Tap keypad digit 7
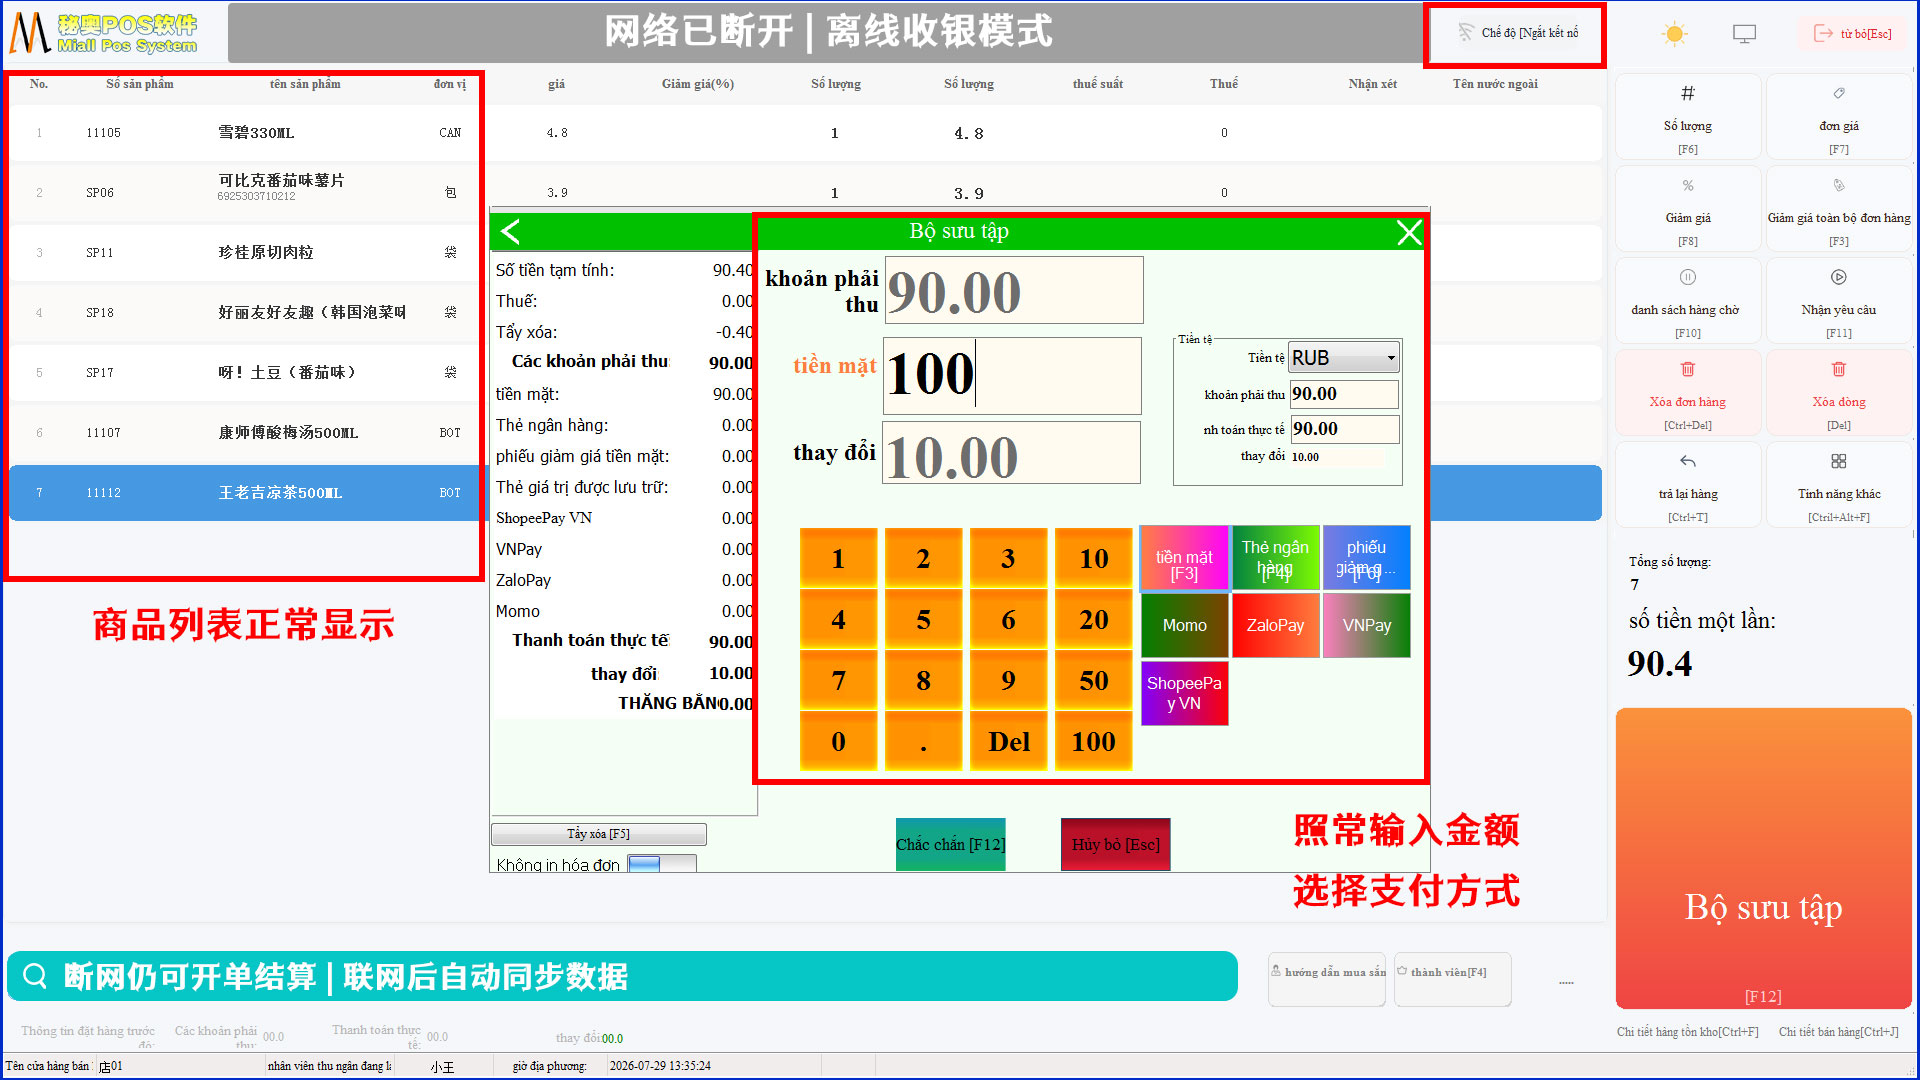Screen dimensions: 1920x1080 tap(838, 680)
